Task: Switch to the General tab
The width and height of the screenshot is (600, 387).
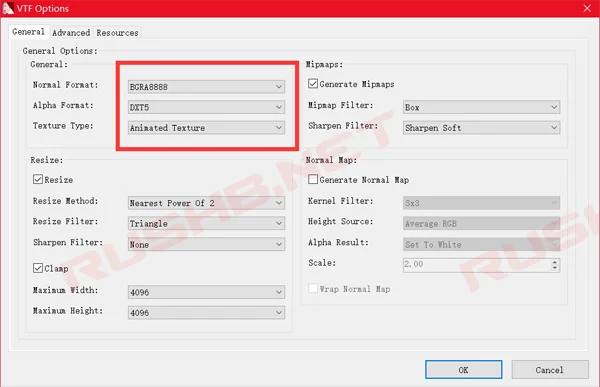Action: [x=28, y=32]
